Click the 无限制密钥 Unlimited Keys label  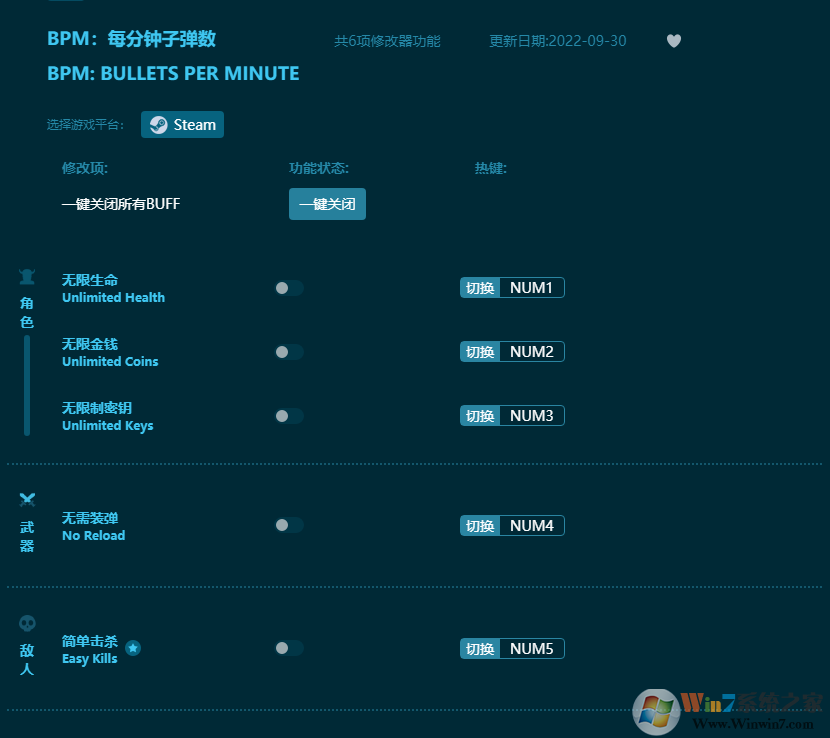pyautogui.click(x=107, y=417)
